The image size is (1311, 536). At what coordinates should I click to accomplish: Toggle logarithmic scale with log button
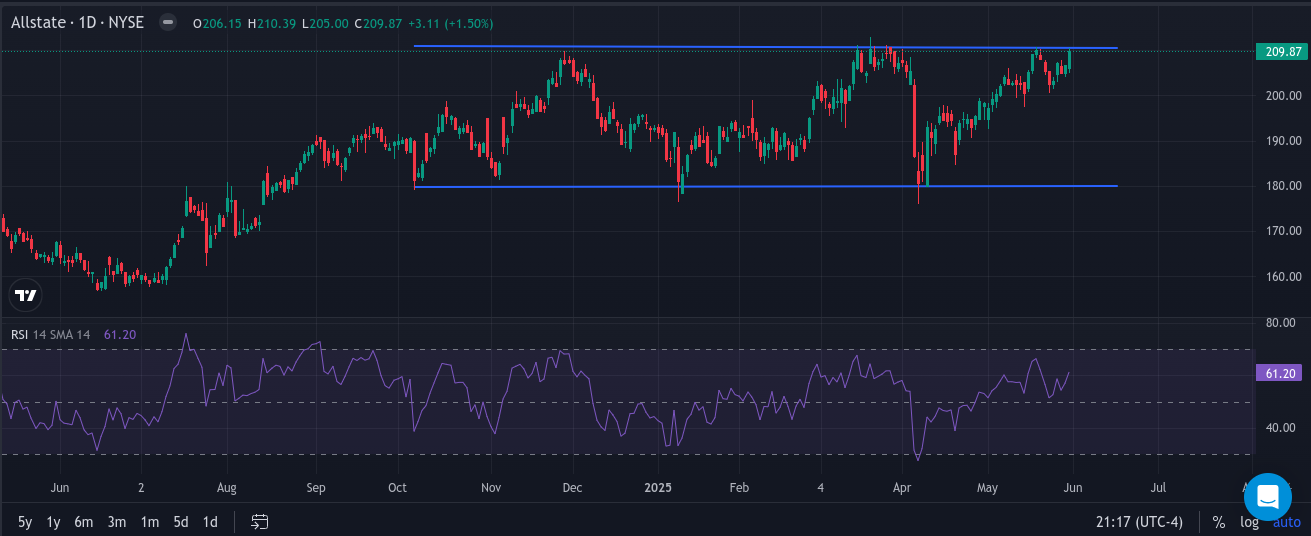[1249, 521]
